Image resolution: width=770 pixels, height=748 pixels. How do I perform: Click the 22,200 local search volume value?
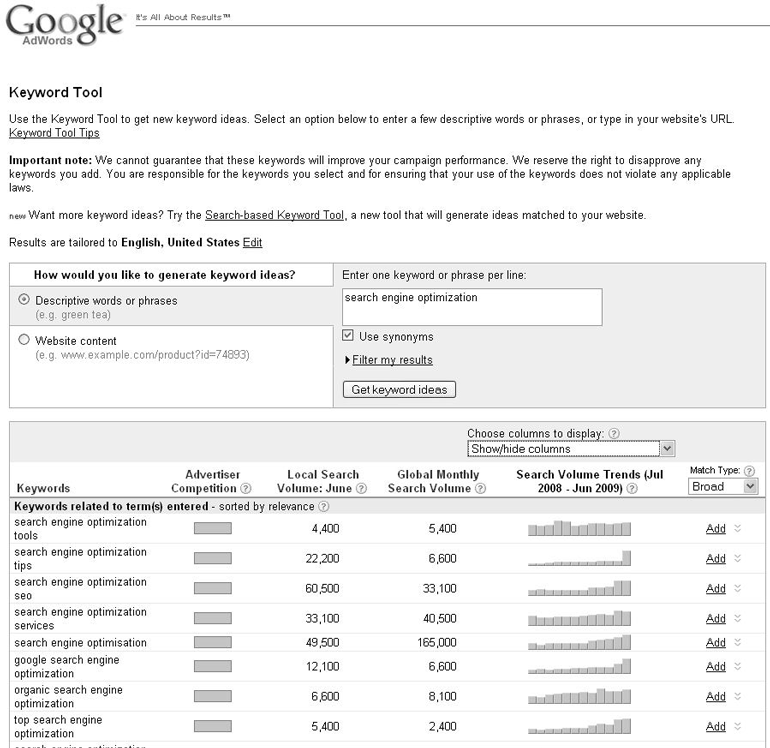[322, 558]
